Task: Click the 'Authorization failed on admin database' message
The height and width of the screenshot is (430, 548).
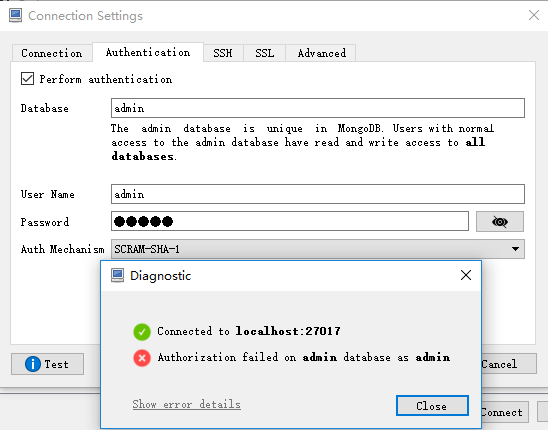Action: coord(304,357)
